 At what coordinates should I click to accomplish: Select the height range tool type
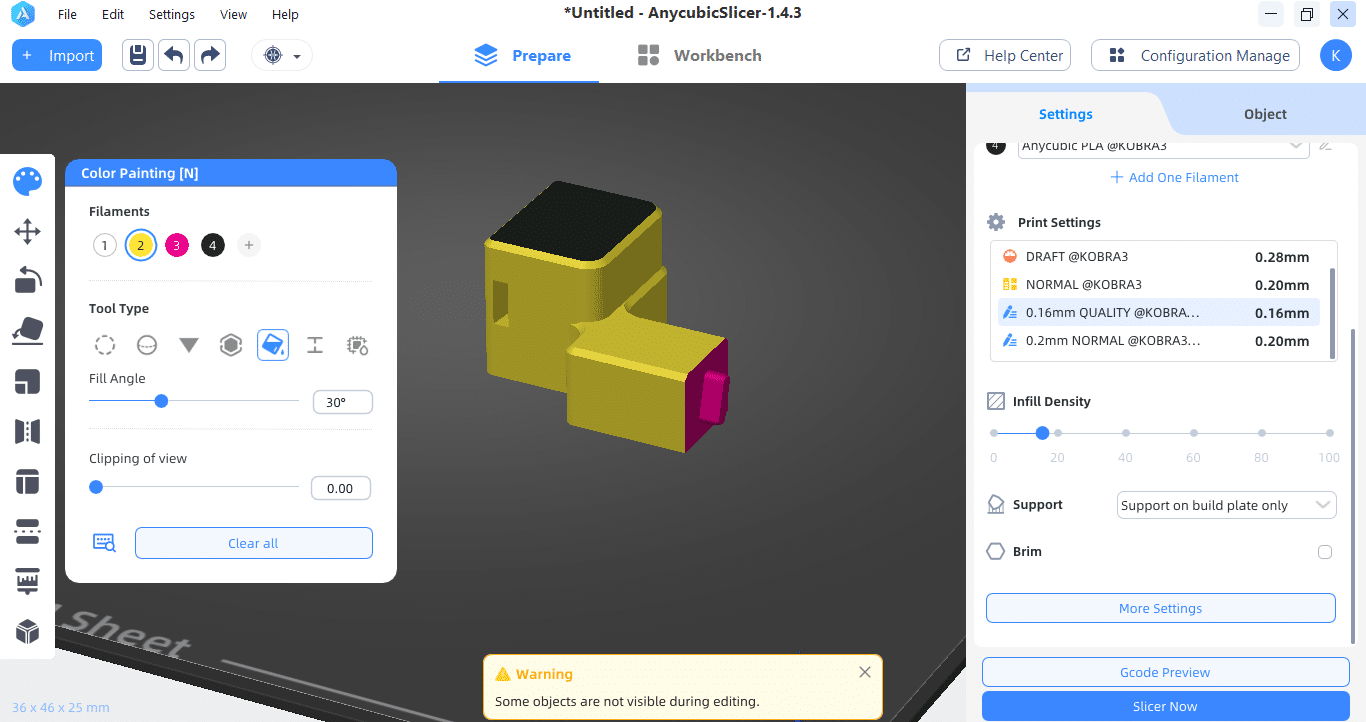(315, 345)
